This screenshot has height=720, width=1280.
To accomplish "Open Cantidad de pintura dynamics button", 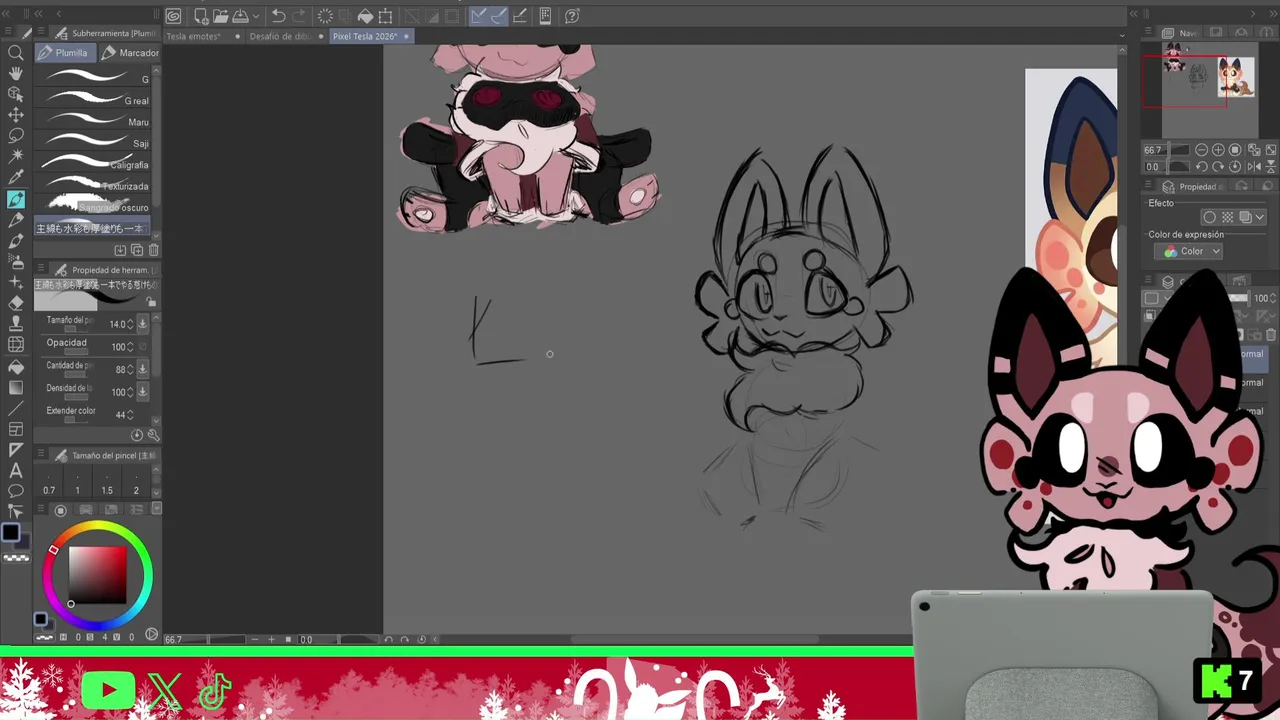I will pyautogui.click(x=142, y=369).
